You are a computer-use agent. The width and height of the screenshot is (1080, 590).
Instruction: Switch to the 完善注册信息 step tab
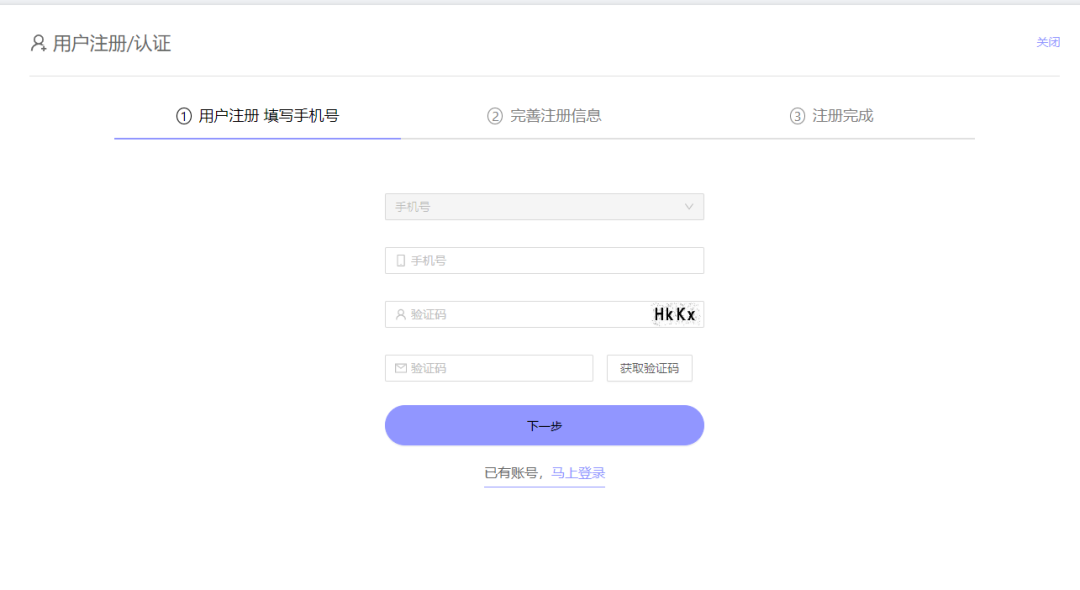click(546, 116)
